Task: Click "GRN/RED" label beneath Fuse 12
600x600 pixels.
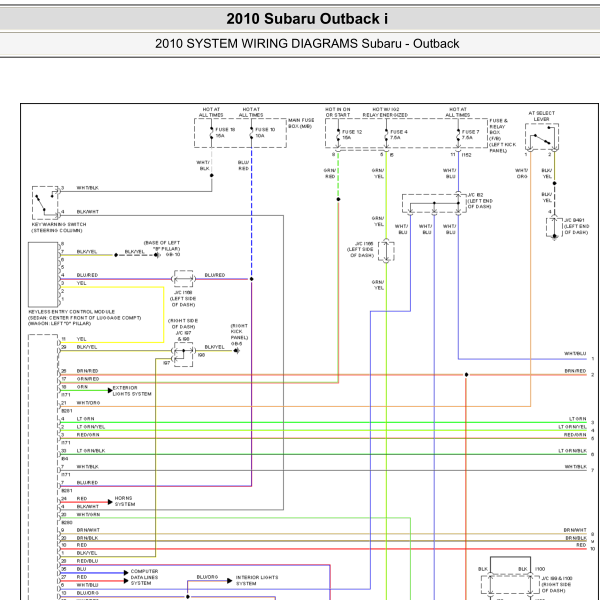Action: [329, 173]
